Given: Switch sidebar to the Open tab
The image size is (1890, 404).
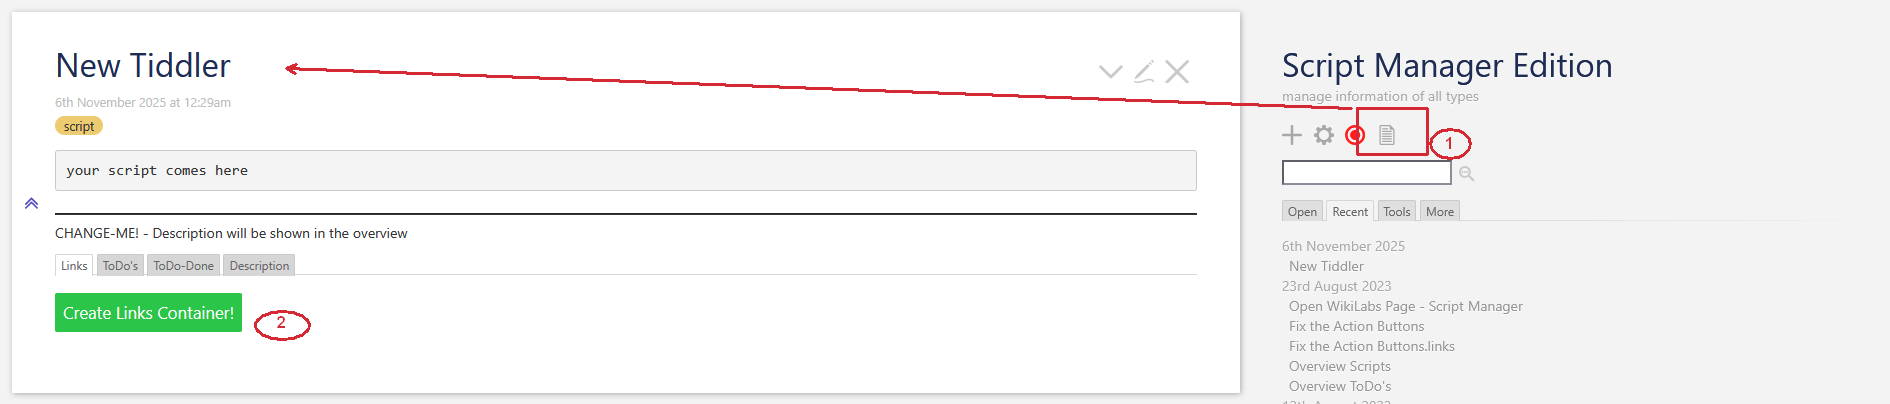Looking at the screenshot, I should [x=1302, y=212].
